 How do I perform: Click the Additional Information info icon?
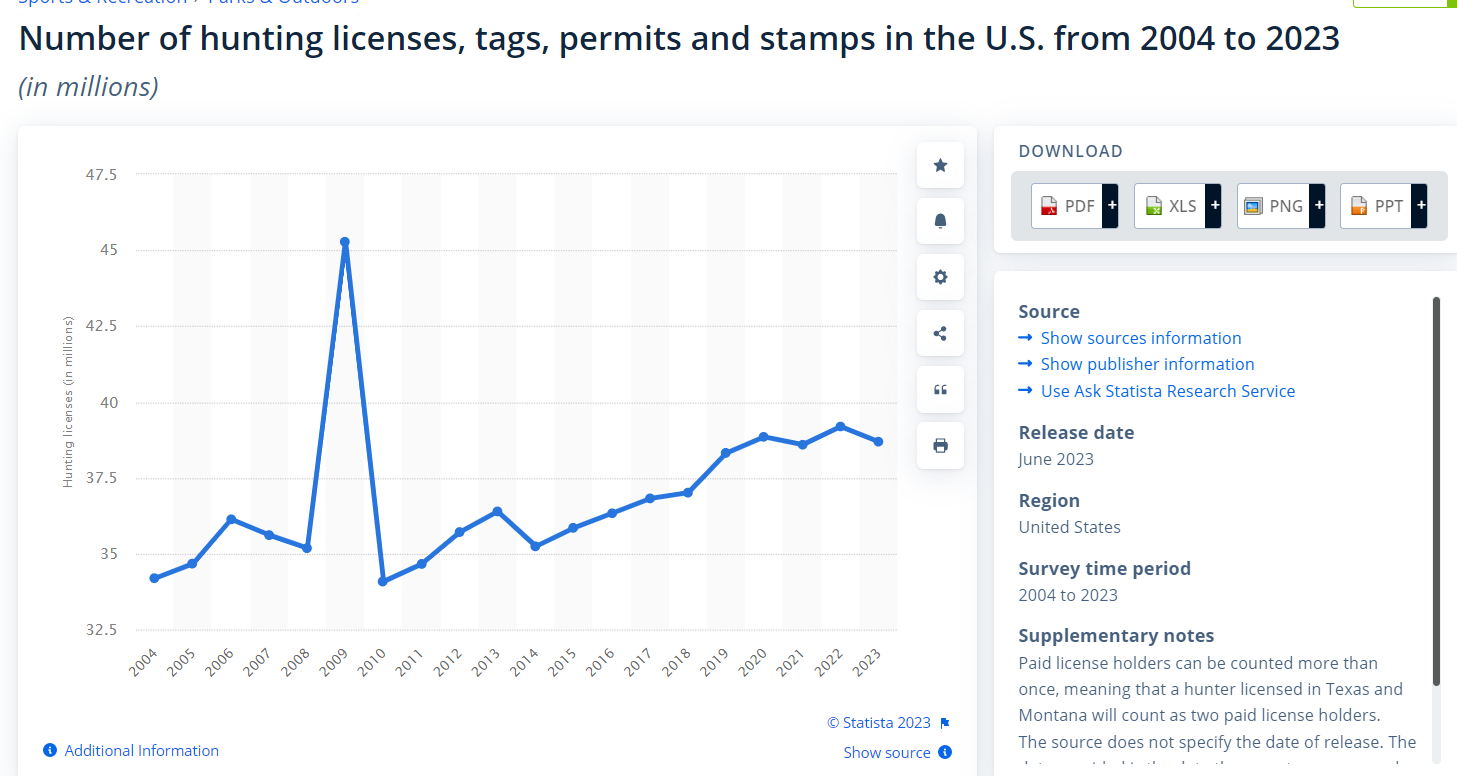pos(50,750)
